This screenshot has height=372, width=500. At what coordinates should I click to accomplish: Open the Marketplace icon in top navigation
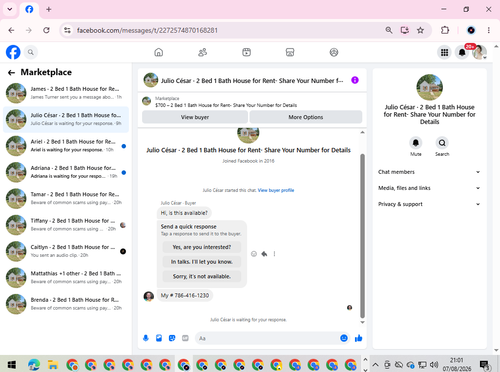(290, 52)
